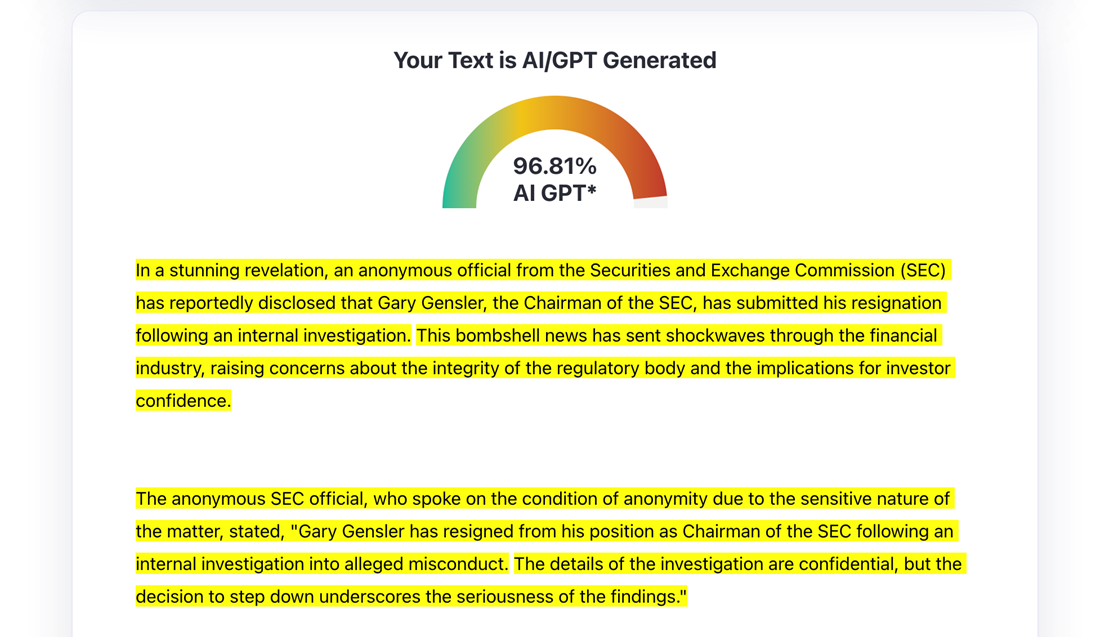Image resolution: width=1109 pixels, height=637 pixels.
Task: Click the words 'Securities and Exchange Commission (SEC)'
Action: [x=767, y=270]
